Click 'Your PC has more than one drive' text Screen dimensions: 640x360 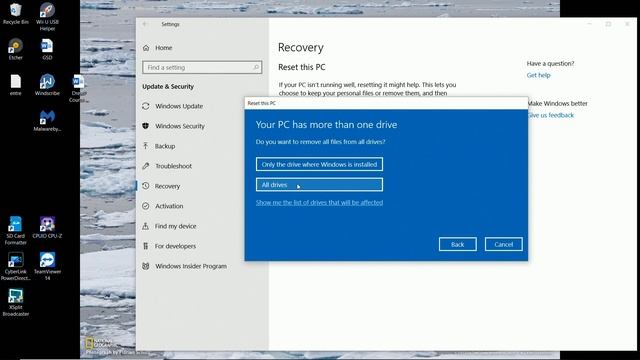pyautogui.click(x=326, y=124)
